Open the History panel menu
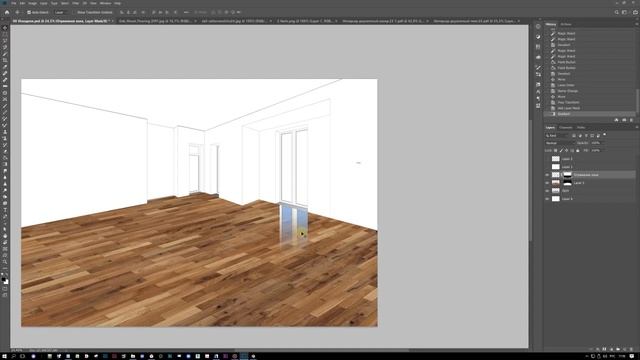Viewport: 640px width, 360px height. coord(637,24)
